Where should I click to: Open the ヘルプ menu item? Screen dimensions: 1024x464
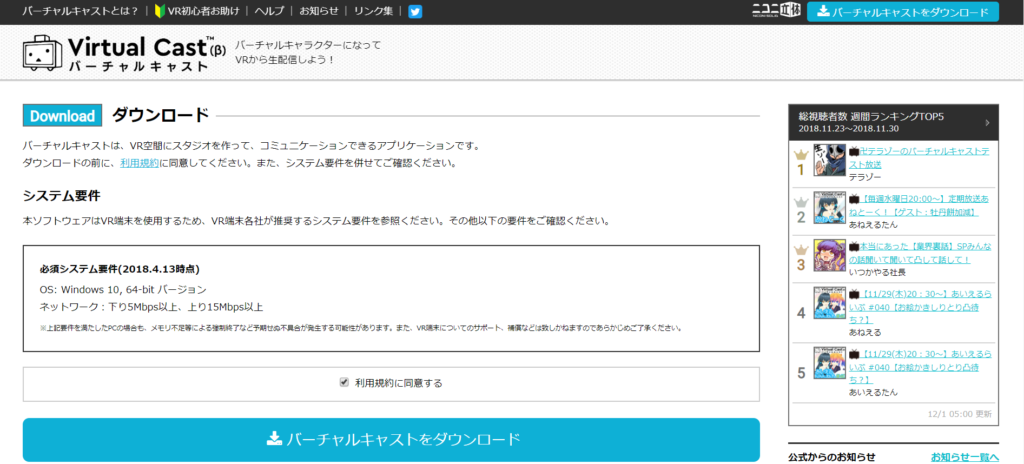tap(270, 11)
